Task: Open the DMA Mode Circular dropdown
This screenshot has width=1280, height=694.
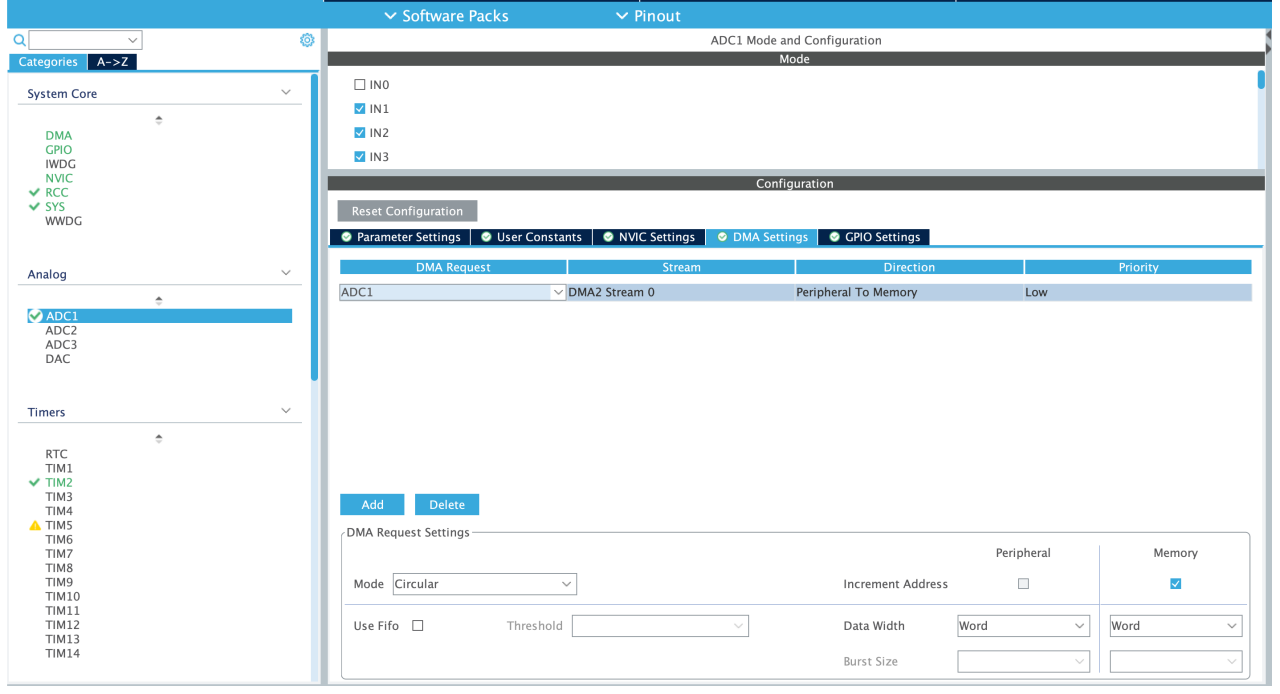Action: coord(484,584)
